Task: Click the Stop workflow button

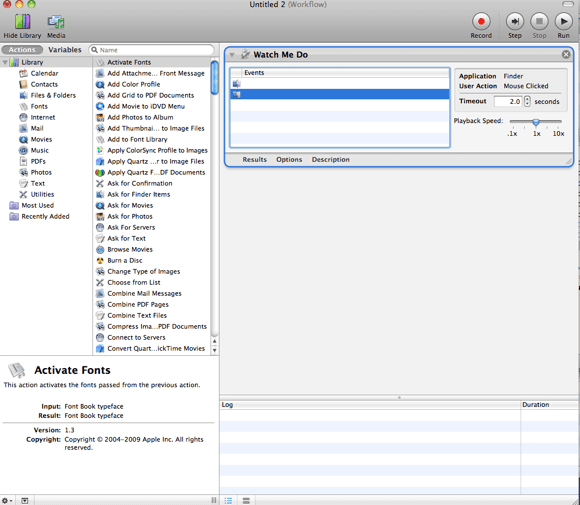Action: click(539, 21)
